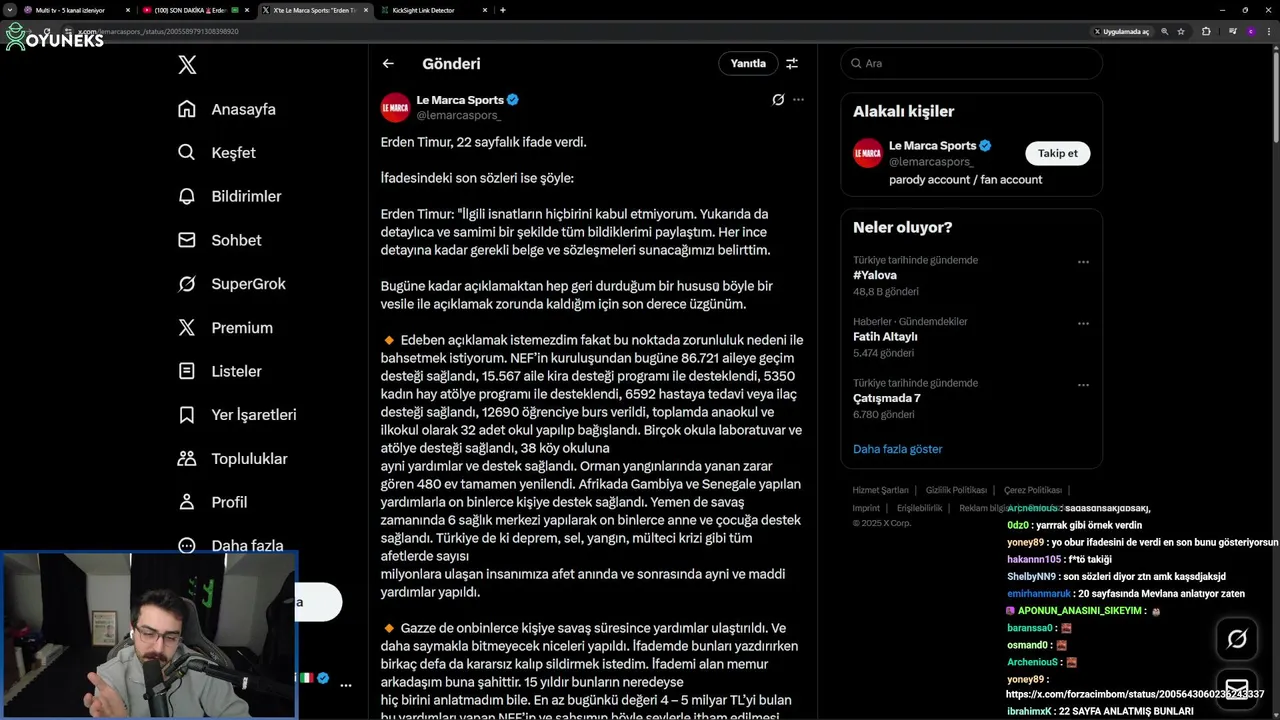Open the X logo home icon
Viewport: 1280px width, 720px height.
coord(187,65)
